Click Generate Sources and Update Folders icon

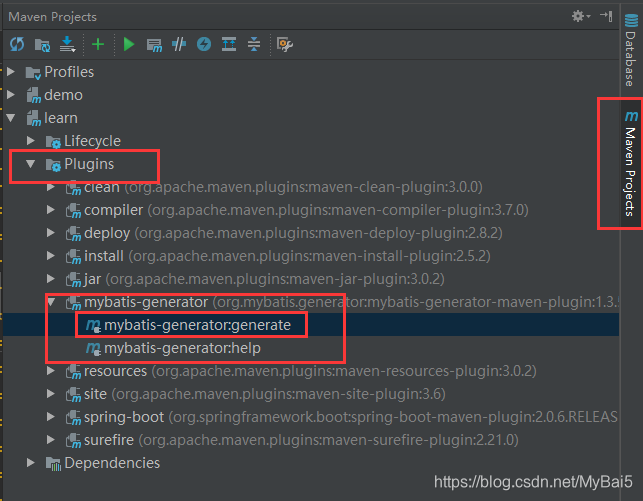42,45
